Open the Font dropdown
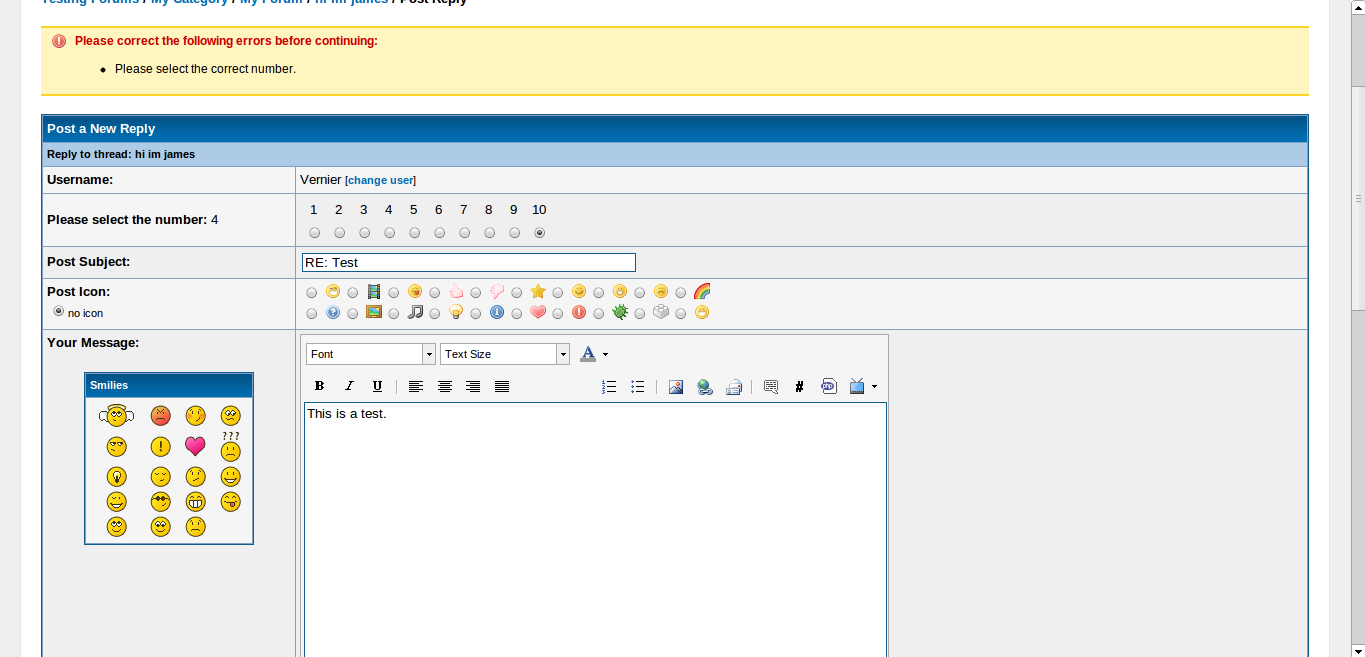This screenshot has height=657, width=1365. [x=371, y=354]
